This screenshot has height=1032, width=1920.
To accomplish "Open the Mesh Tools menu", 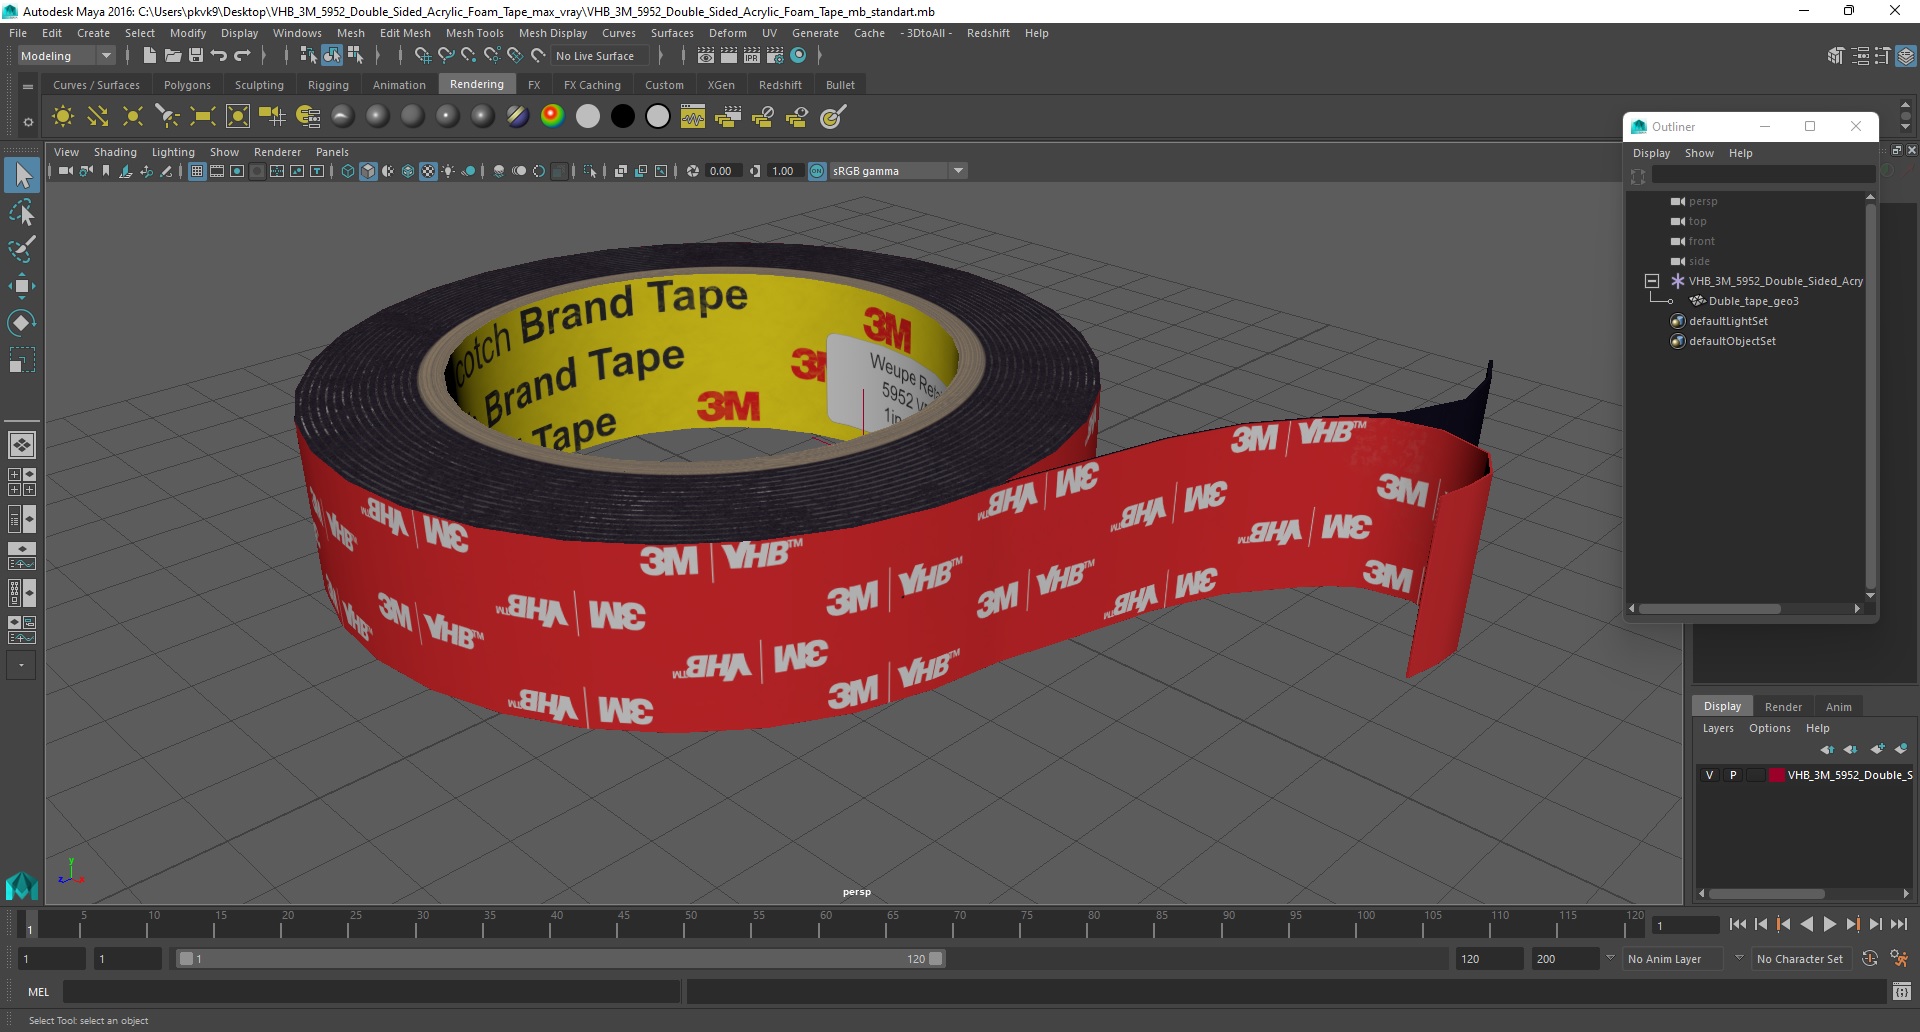I will coord(474,33).
